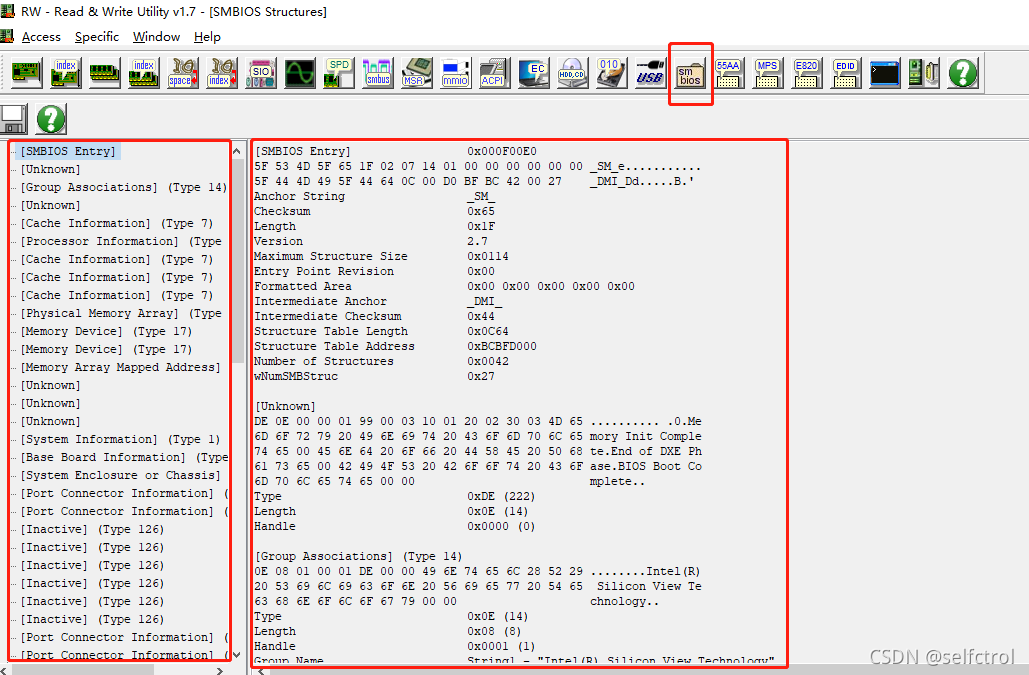Open the Help menu
This screenshot has width=1029, height=675.
207,37
